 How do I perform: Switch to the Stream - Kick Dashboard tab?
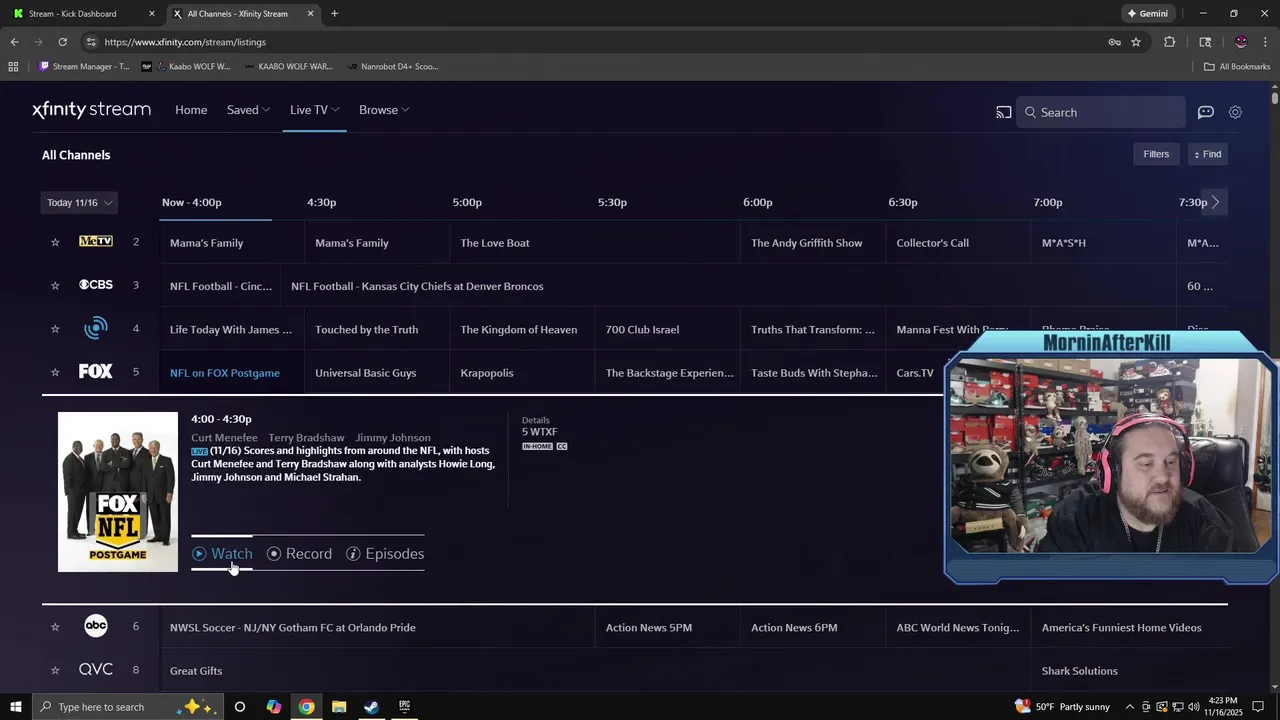point(84,14)
